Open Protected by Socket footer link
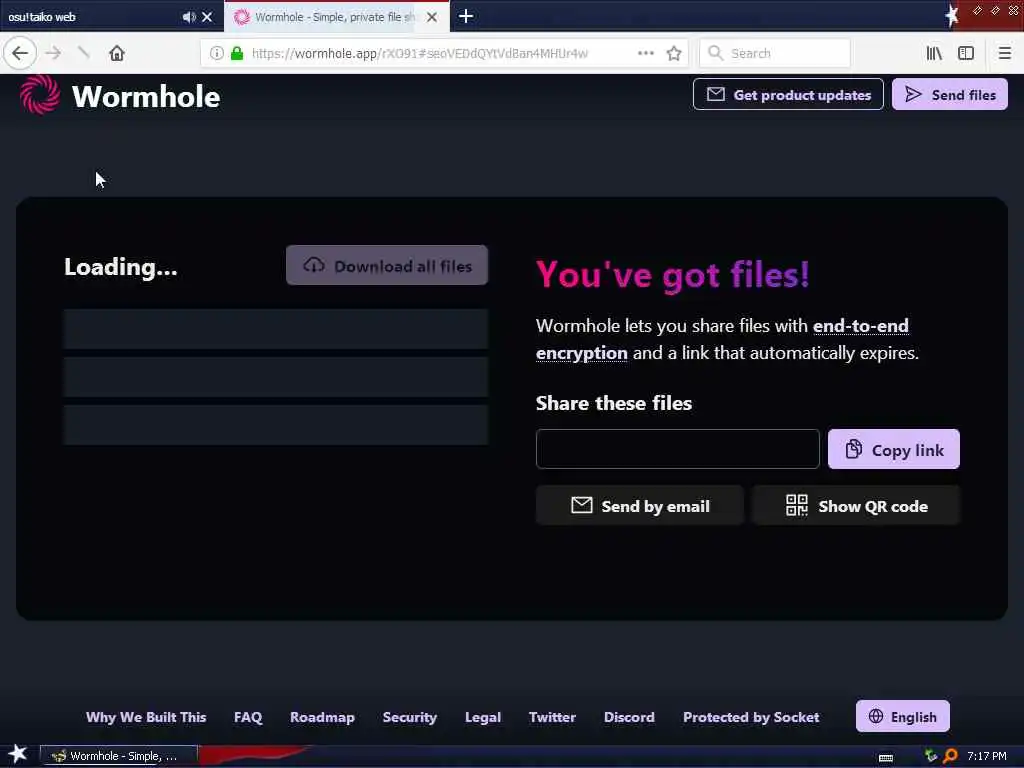This screenshot has width=1024, height=768. pos(751,717)
